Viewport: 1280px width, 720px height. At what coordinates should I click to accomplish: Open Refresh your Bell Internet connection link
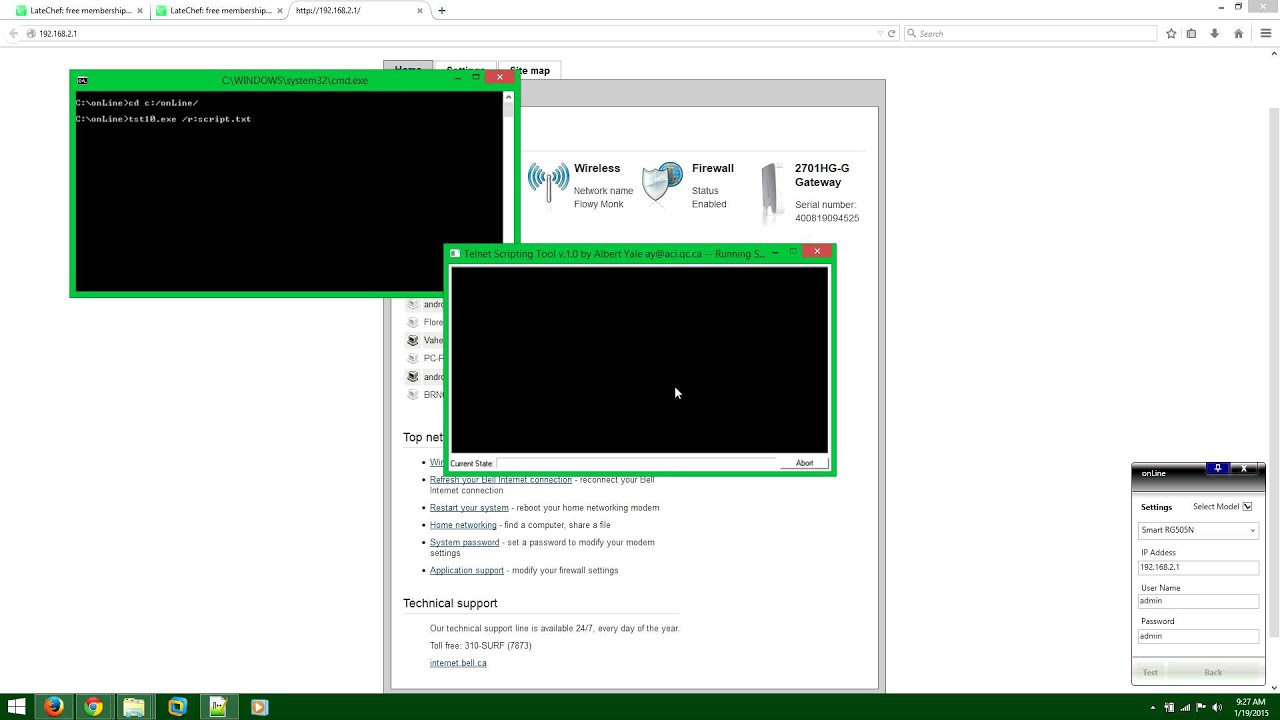tap(501, 480)
